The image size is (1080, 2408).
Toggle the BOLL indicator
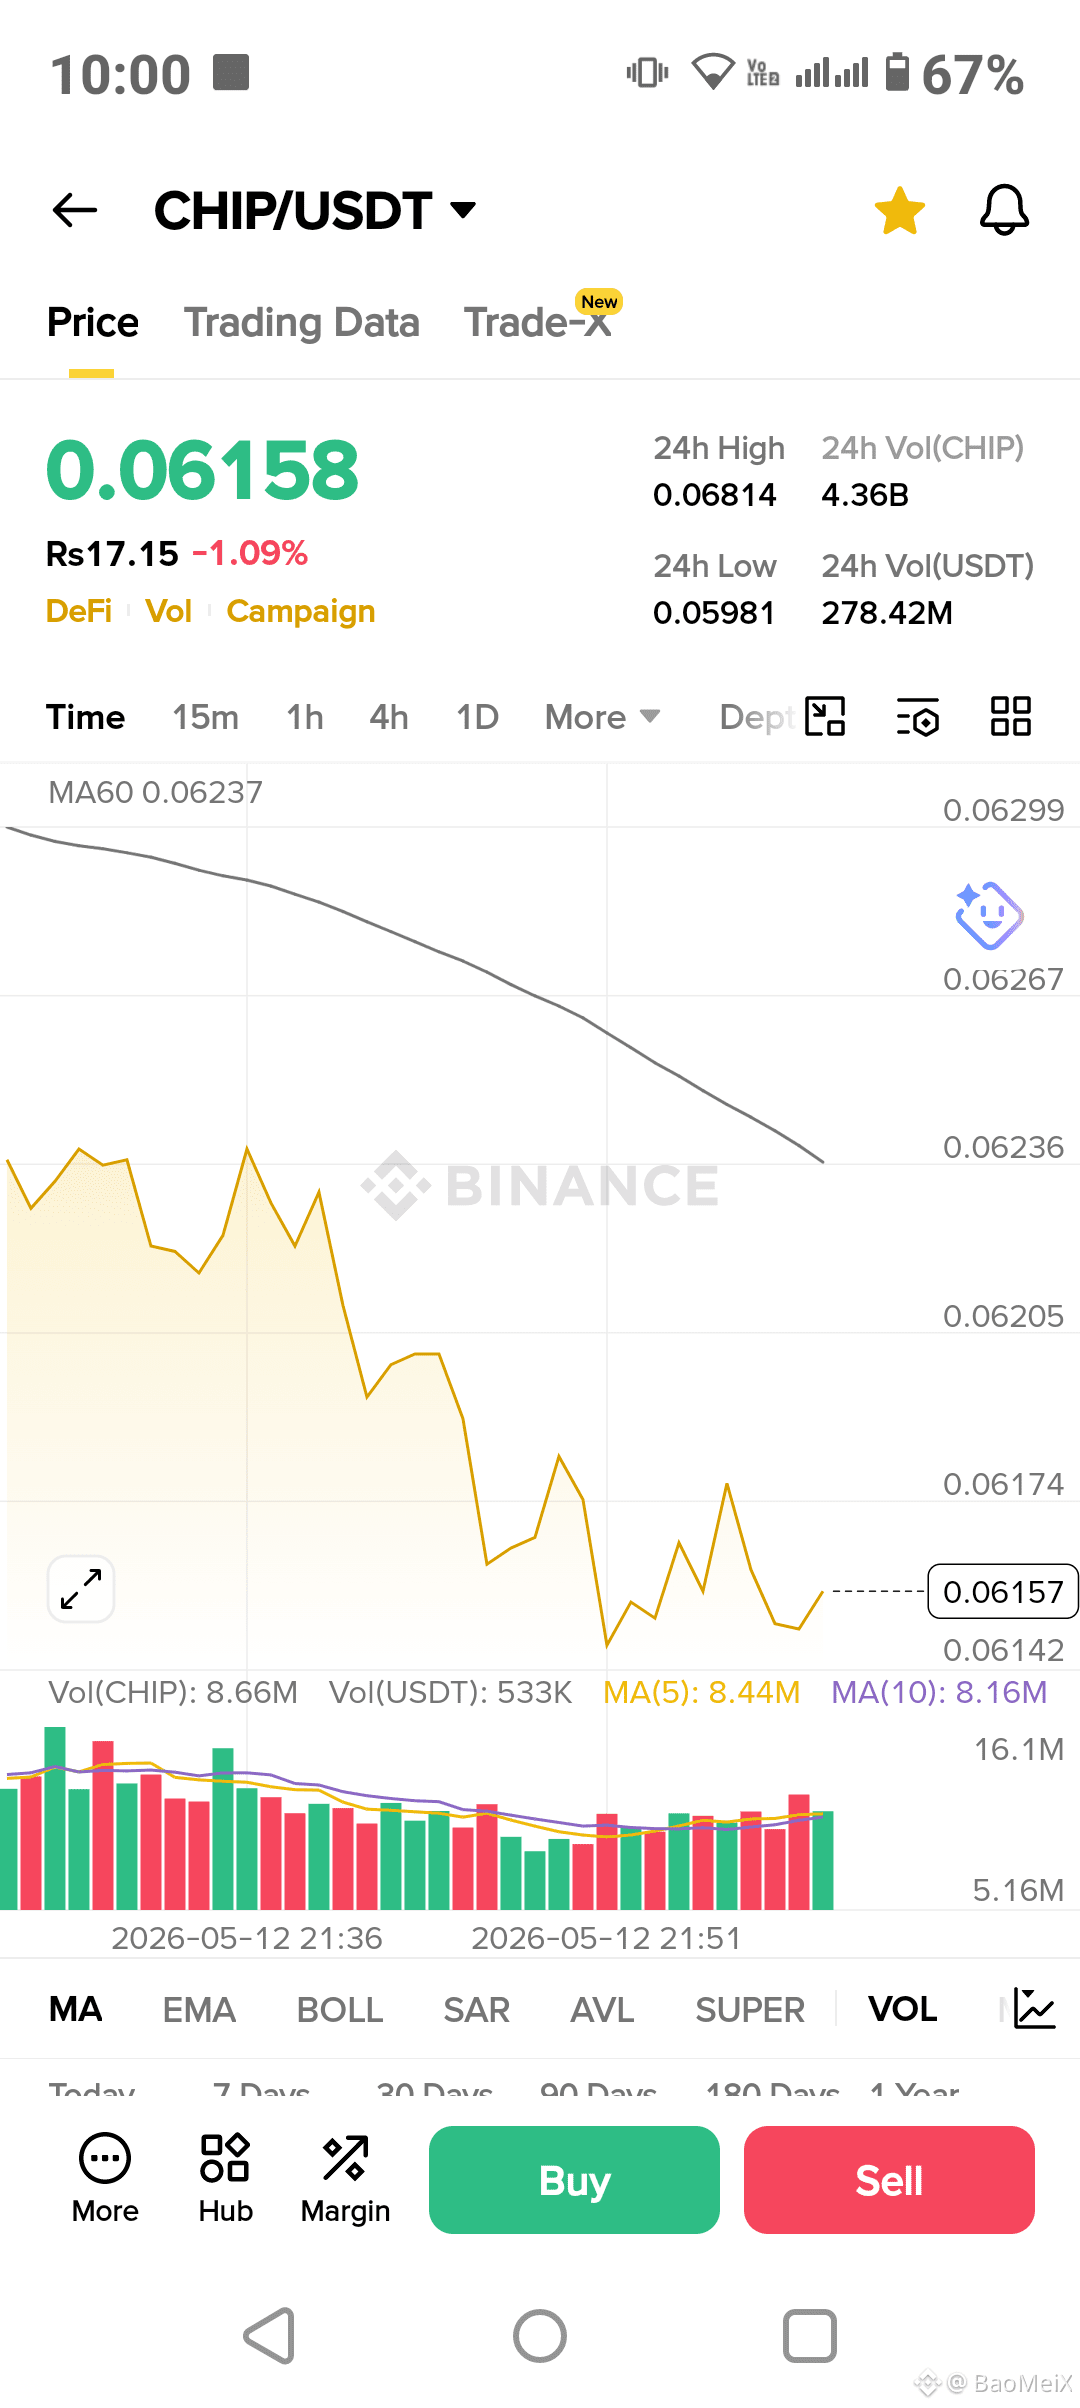(340, 2009)
